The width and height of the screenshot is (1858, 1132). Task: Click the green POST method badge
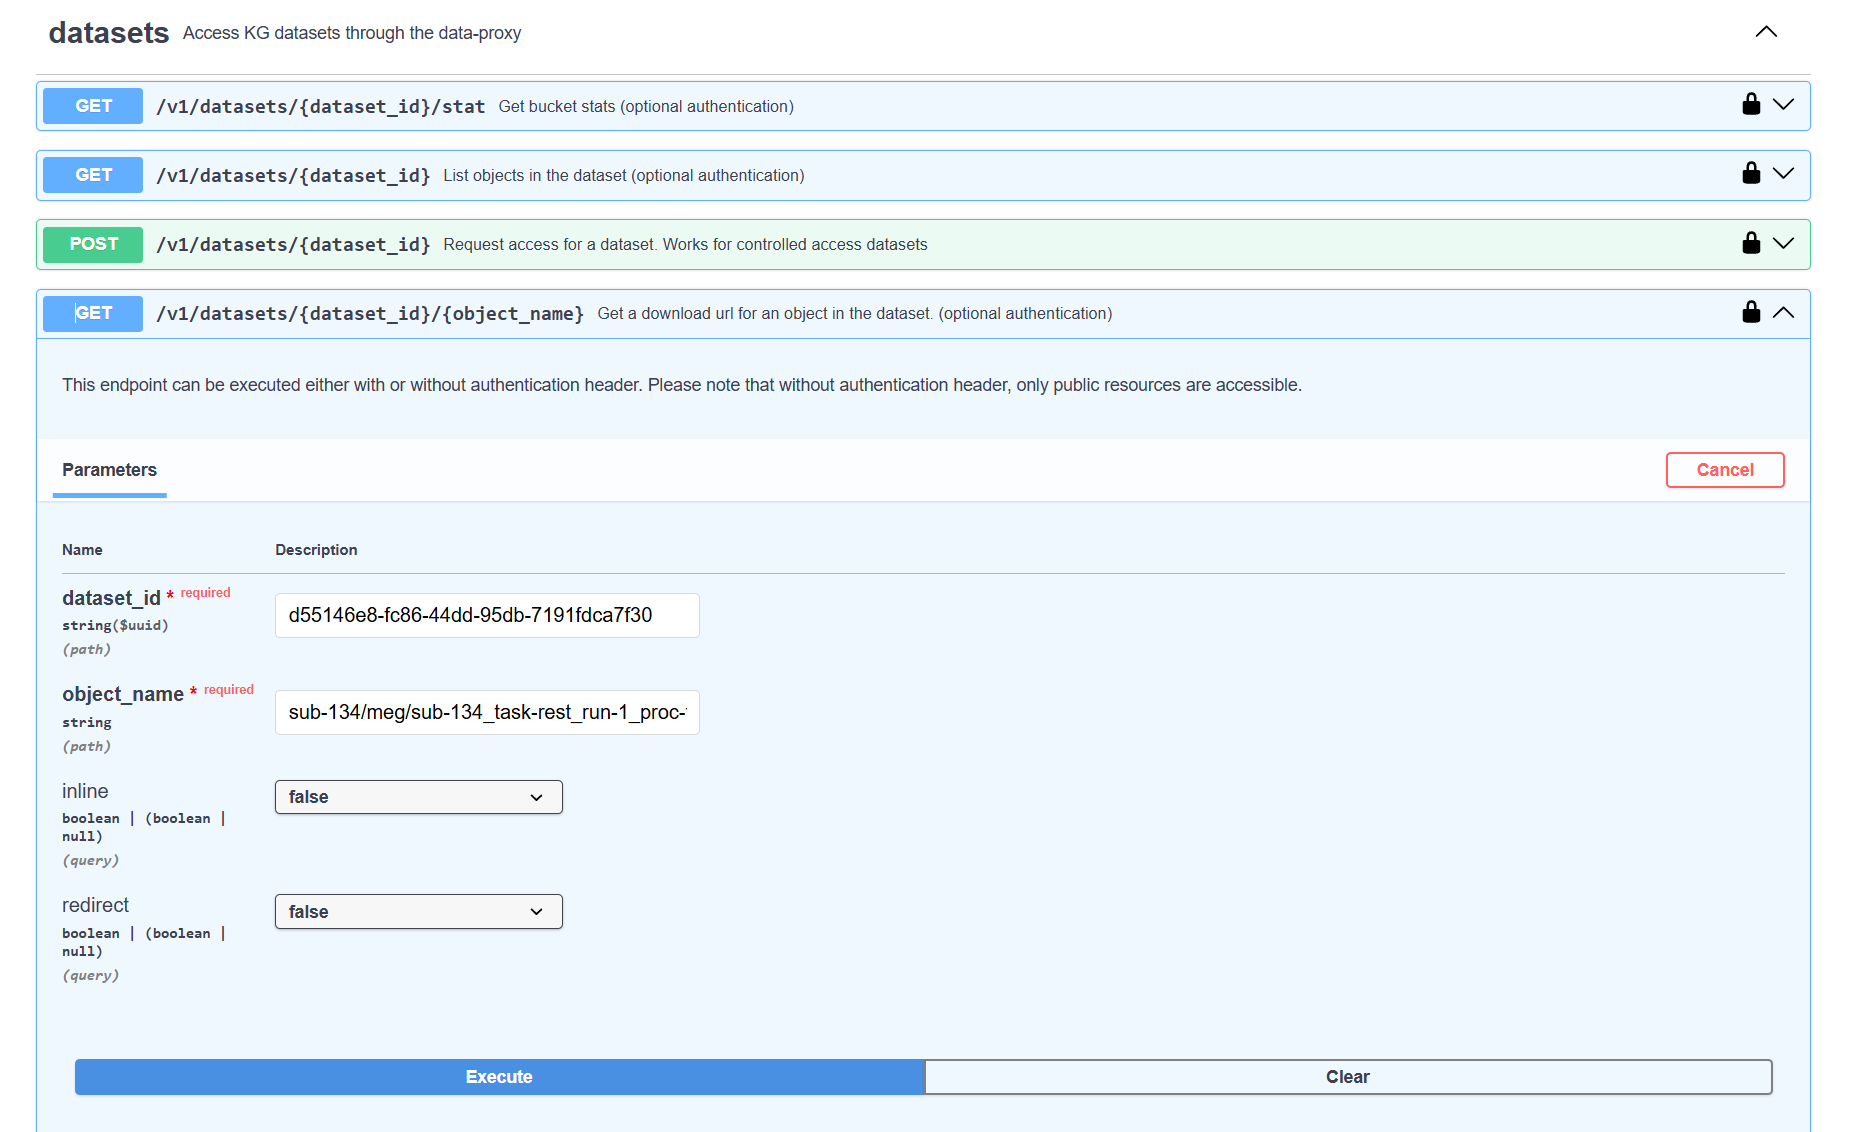coord(93,244)
